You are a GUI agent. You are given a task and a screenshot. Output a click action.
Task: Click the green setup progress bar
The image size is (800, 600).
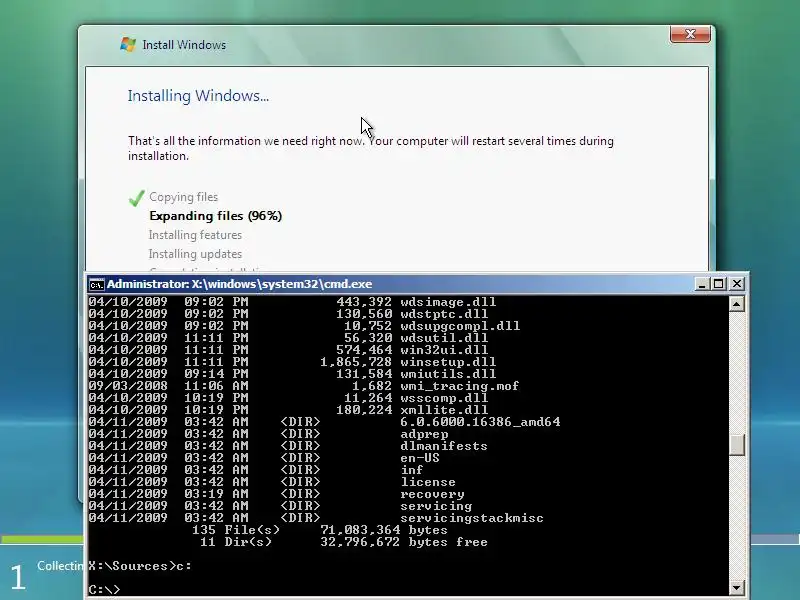coord(42,539)
